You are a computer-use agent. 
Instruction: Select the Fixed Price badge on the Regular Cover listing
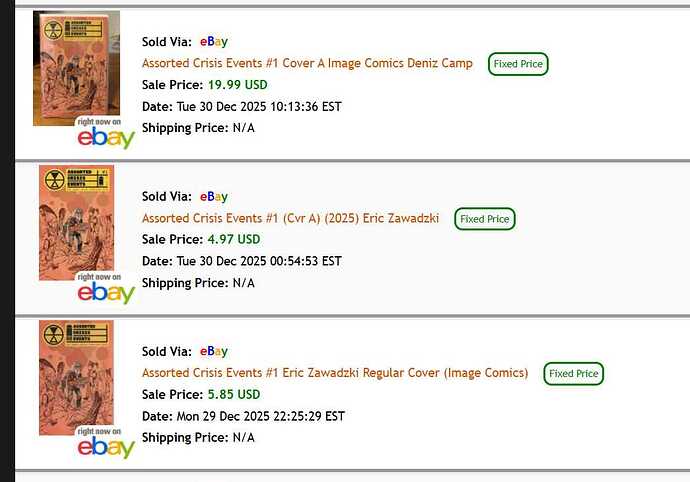coord(574,374)
